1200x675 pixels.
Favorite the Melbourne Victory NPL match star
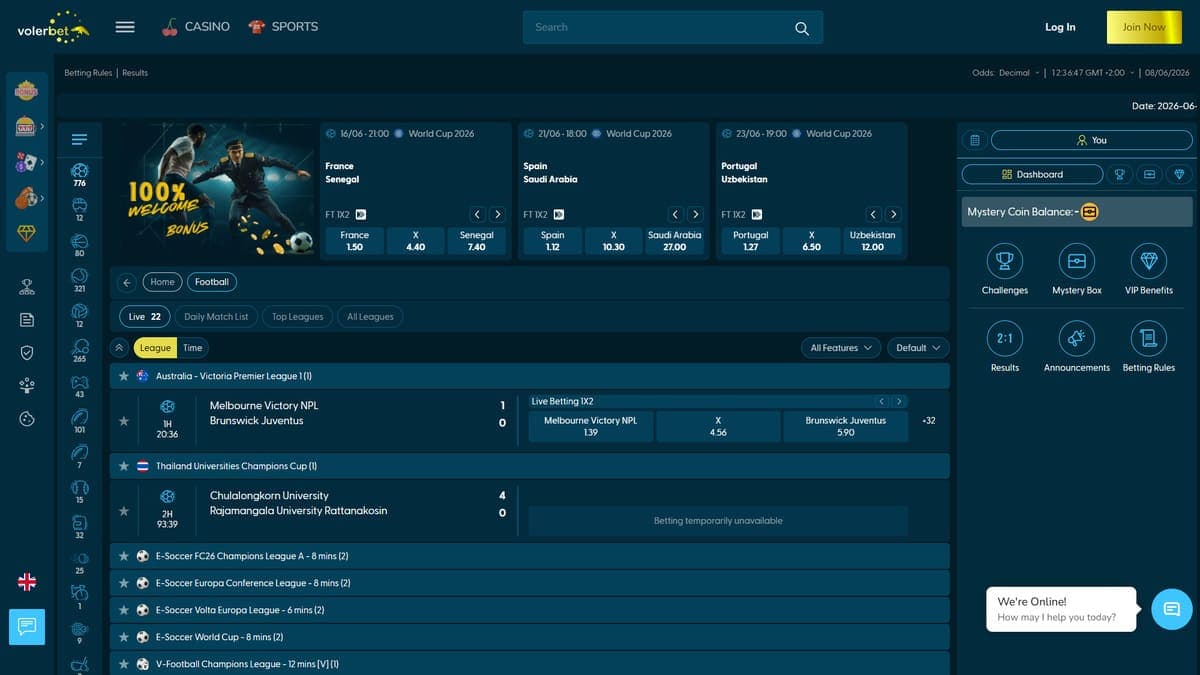(124, 421)
